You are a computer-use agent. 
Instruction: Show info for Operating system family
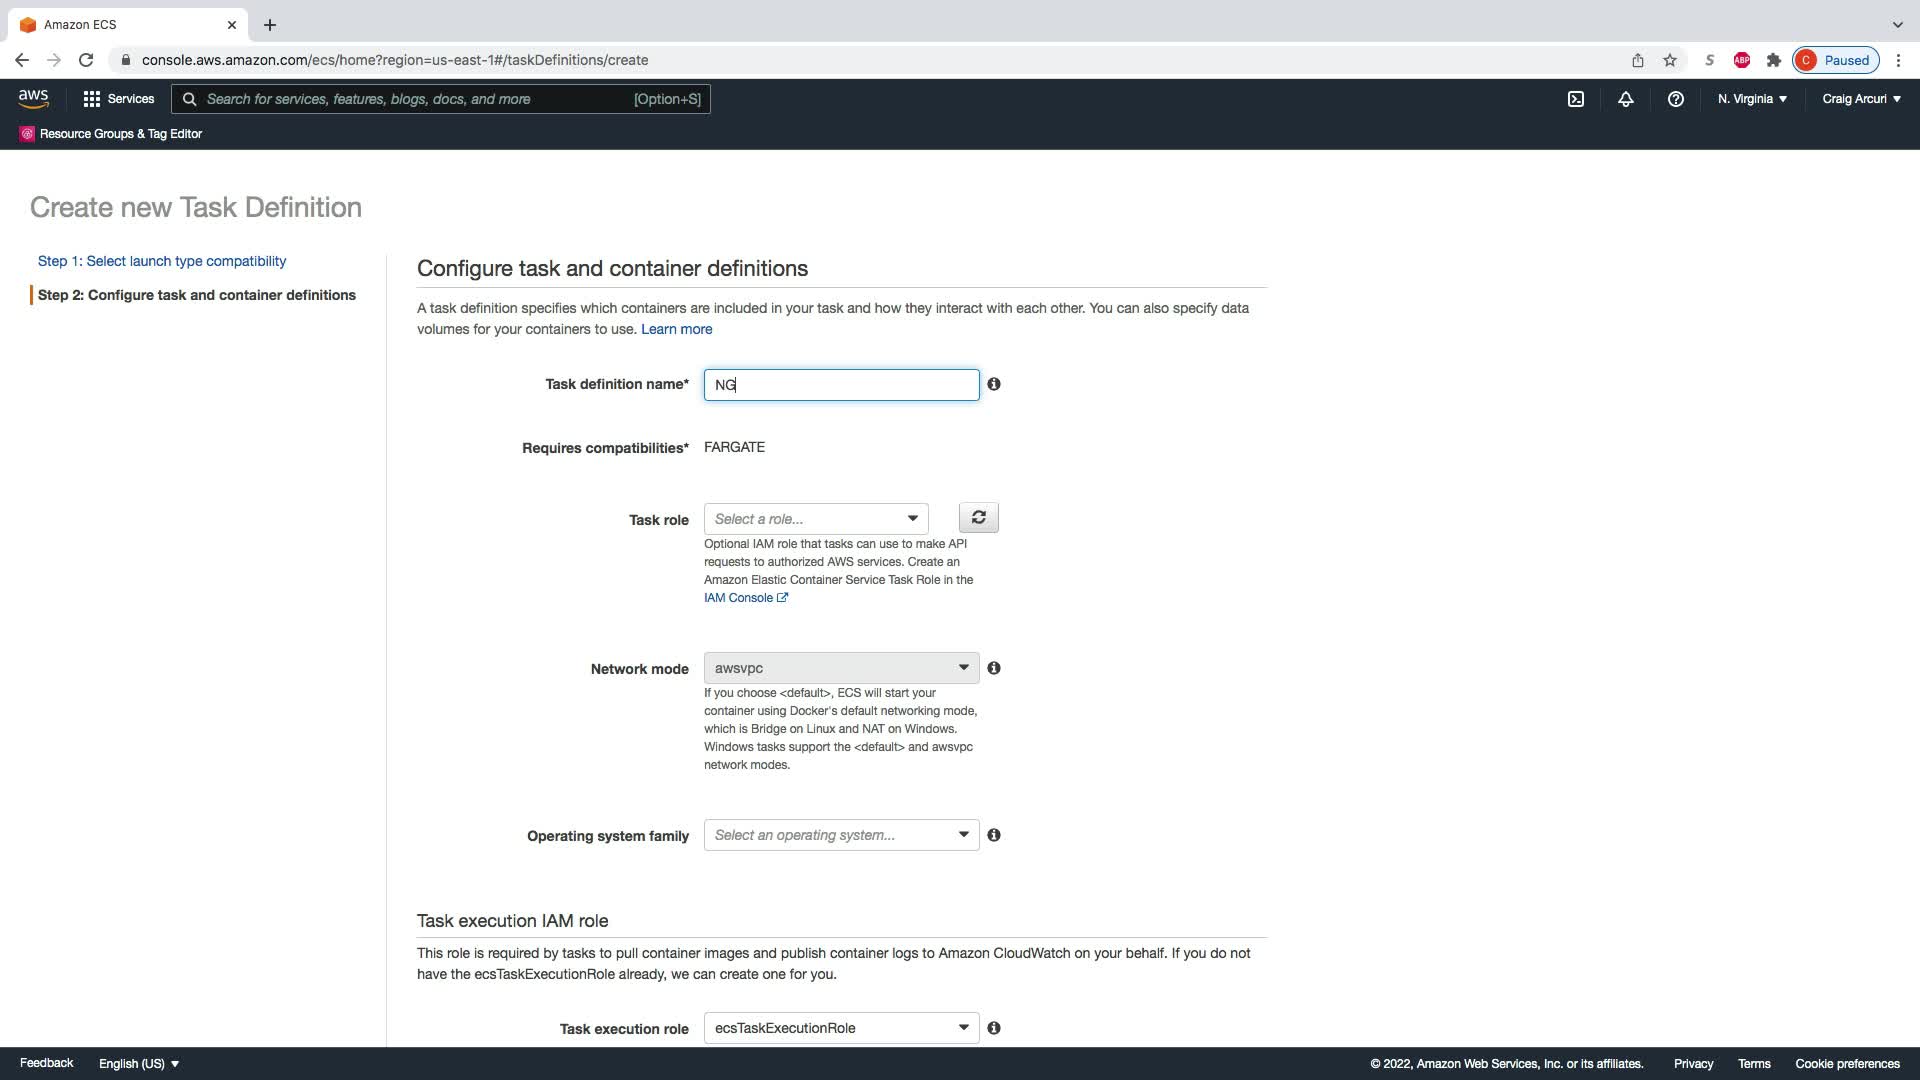click(x=994, y=835)
